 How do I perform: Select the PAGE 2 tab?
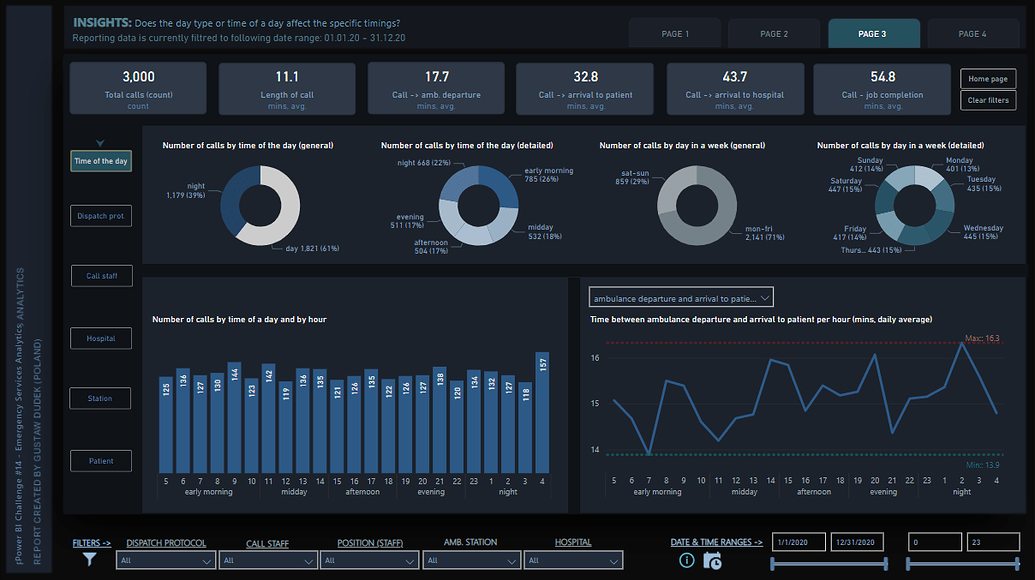(x=774, y=33)
